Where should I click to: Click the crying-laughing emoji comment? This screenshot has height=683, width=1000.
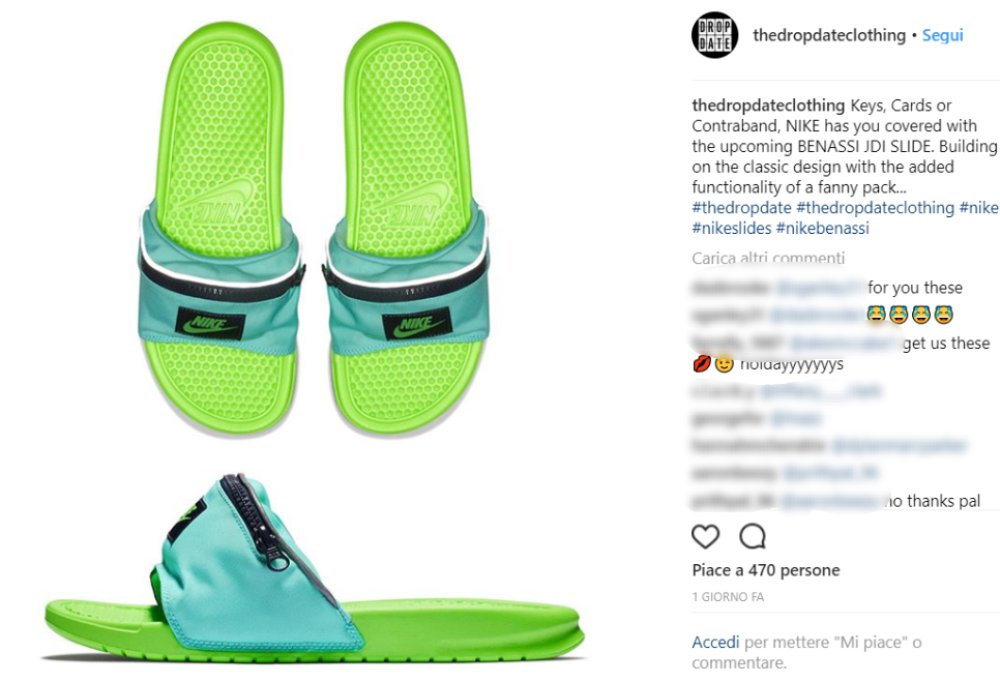pyautogui.click(x=823, y=314)
